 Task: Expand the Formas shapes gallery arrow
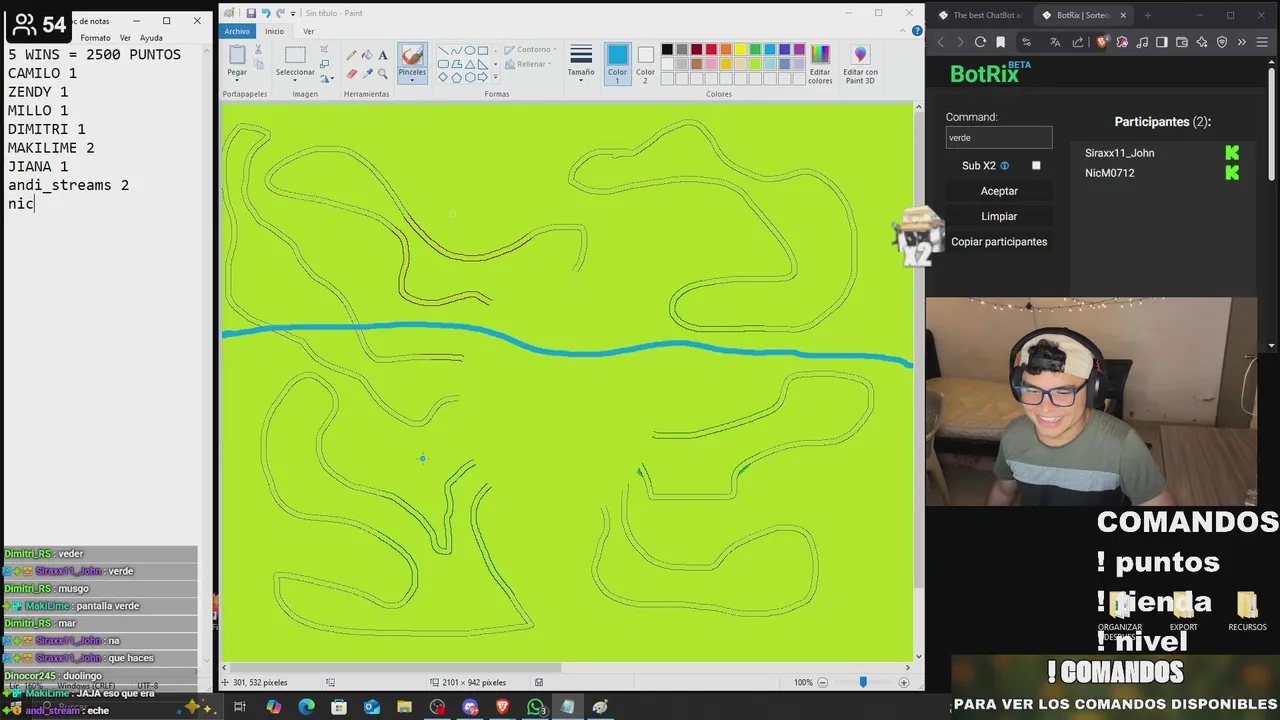495,77
